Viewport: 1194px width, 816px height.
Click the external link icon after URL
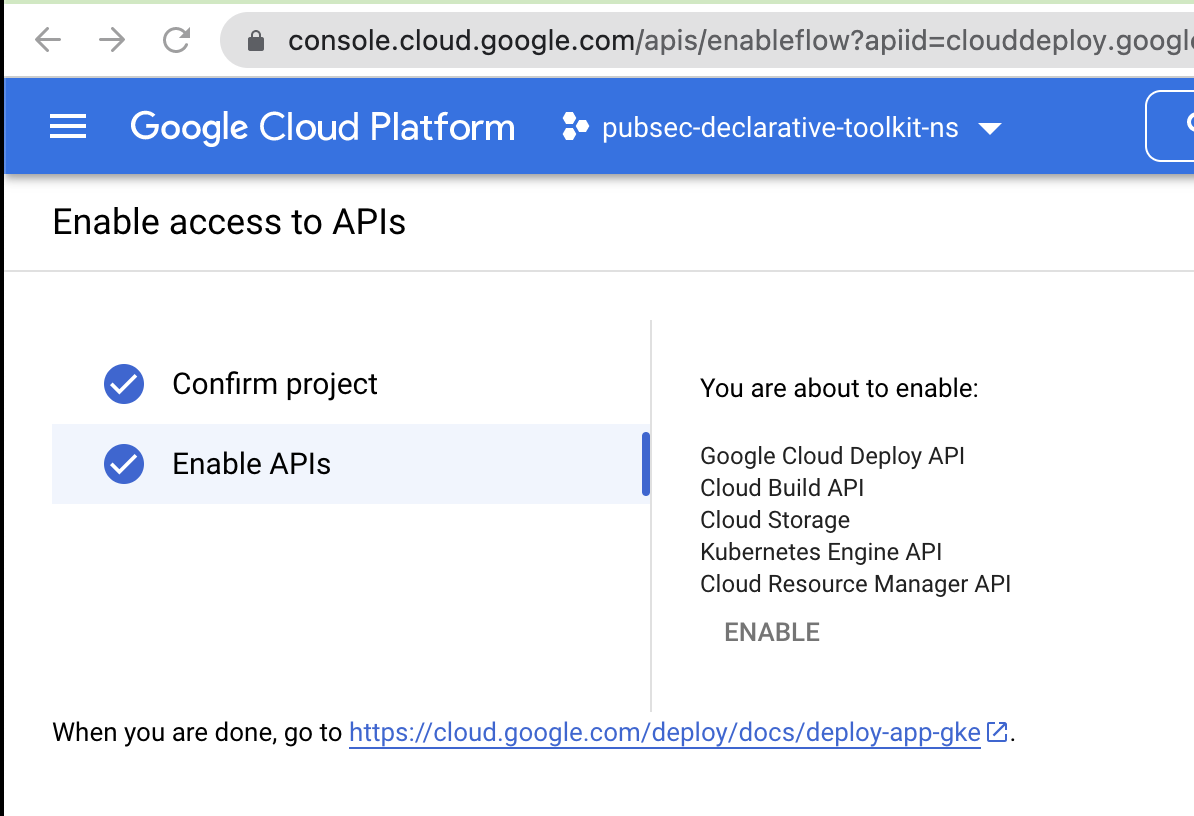(997, 732)
